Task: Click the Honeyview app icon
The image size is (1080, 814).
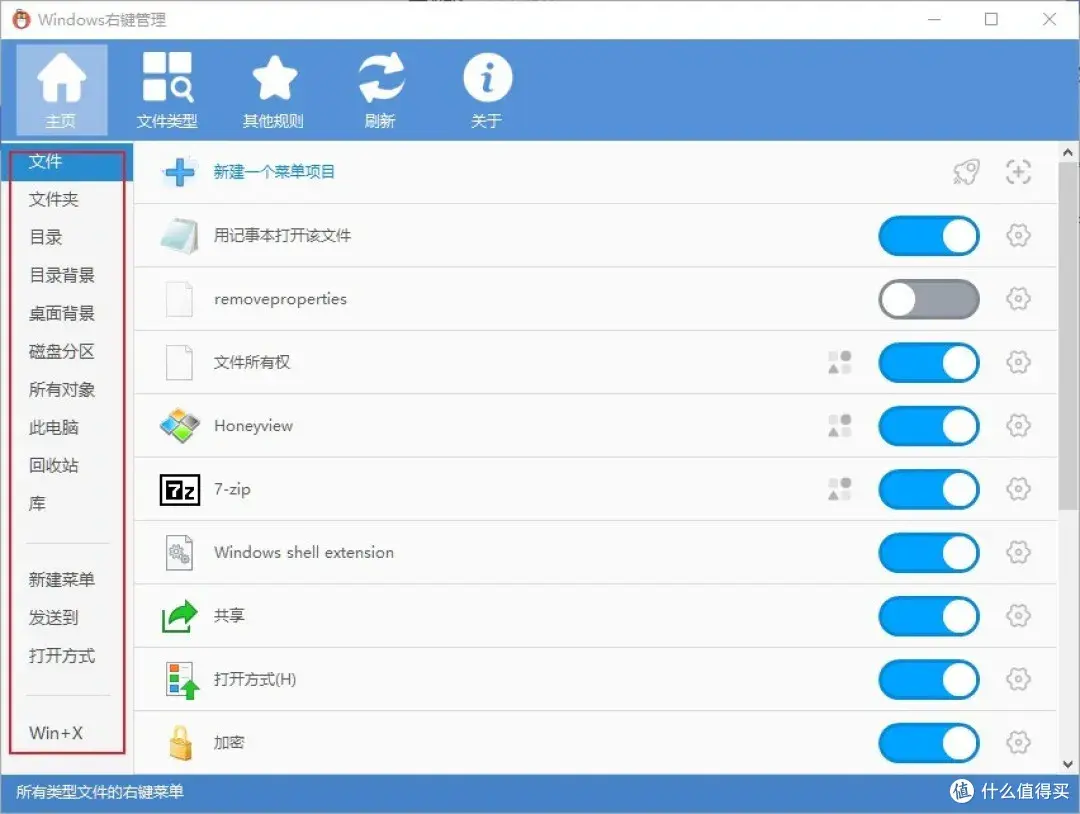Action: click(x=180, y=426)
